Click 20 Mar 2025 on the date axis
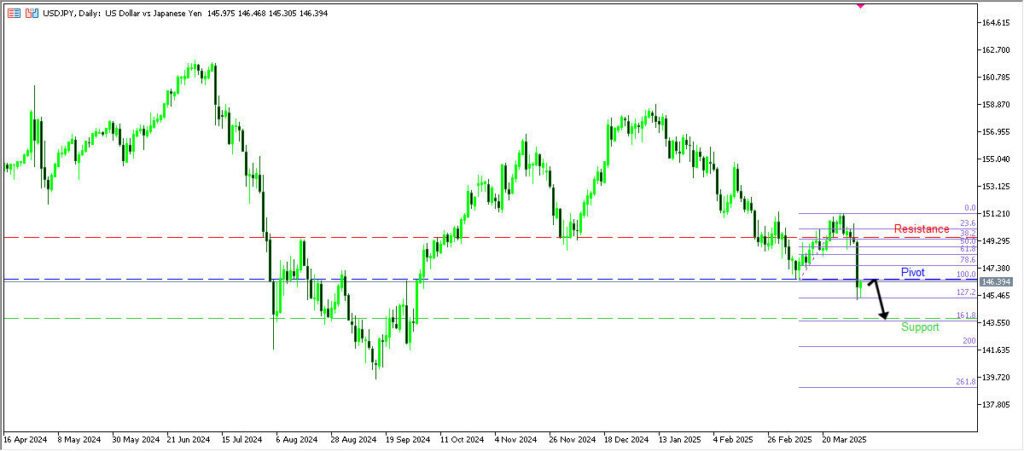1024x451 pixels. 844,439
